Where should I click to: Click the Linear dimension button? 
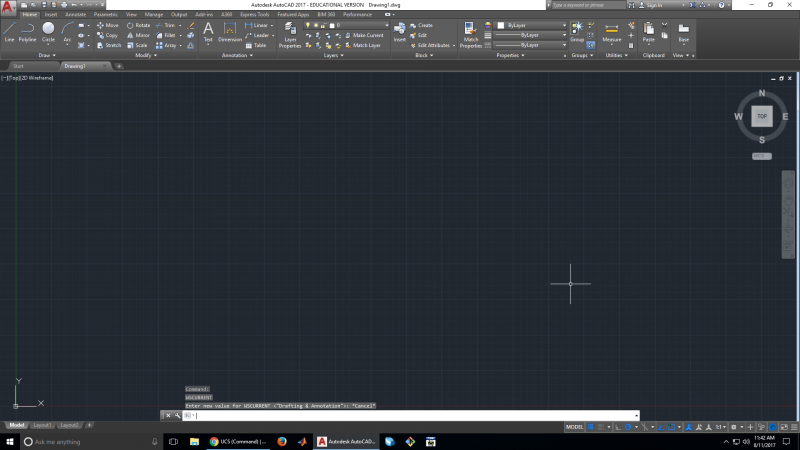pos(257,25)
